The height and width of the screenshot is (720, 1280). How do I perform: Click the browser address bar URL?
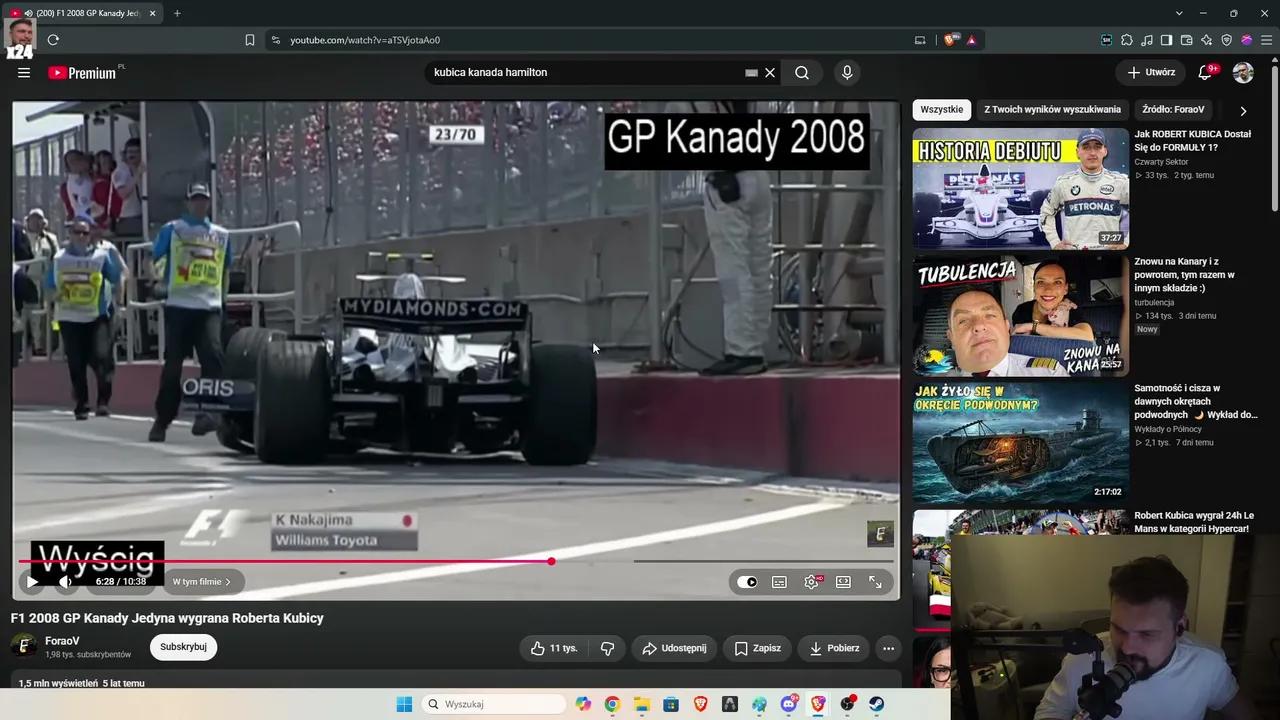(365, 40)
